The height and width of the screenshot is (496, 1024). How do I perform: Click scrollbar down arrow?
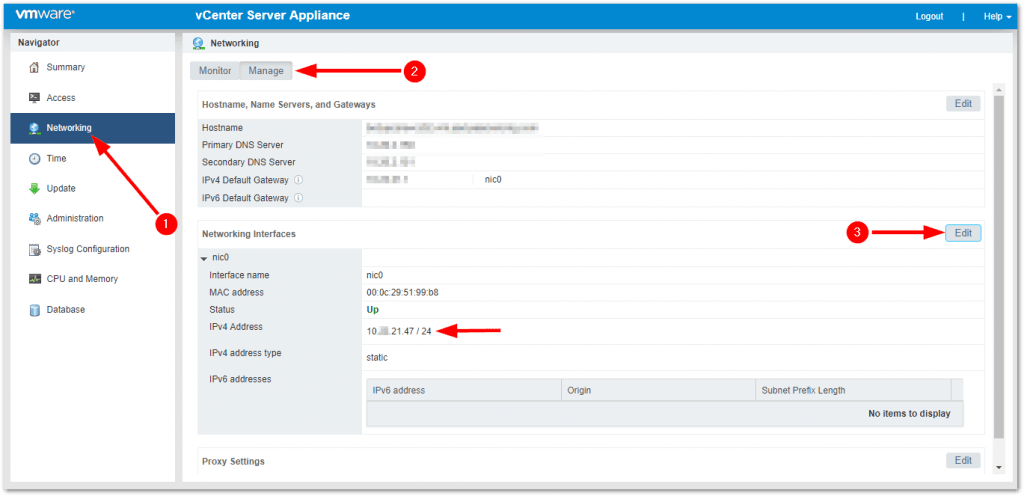999,468
